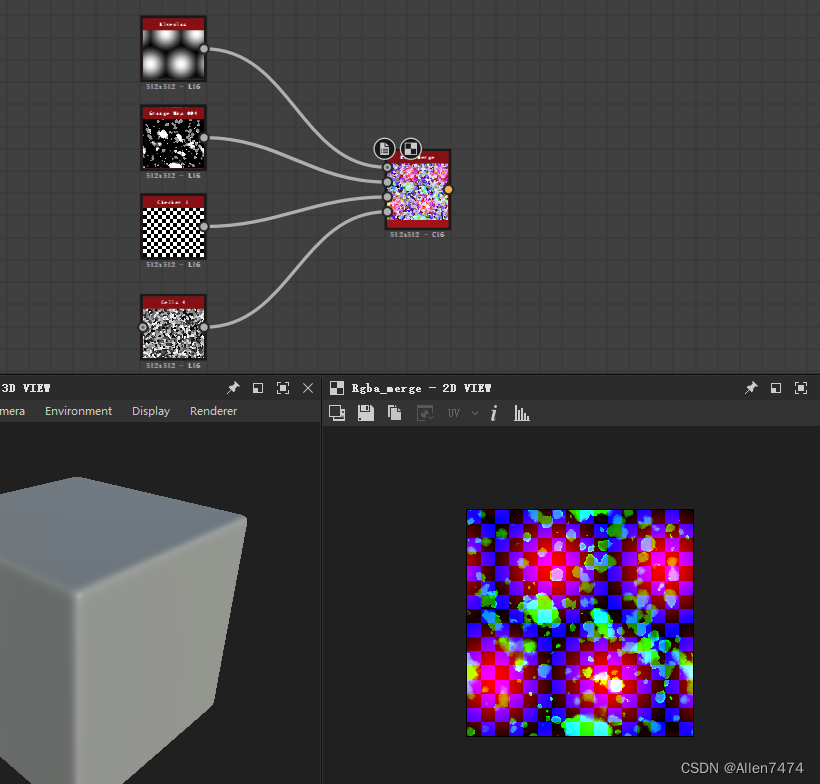This screenshot has width=820, height=784.
Task: Toggle UV display in 2D VIEW toolbar
Action: 453,413
